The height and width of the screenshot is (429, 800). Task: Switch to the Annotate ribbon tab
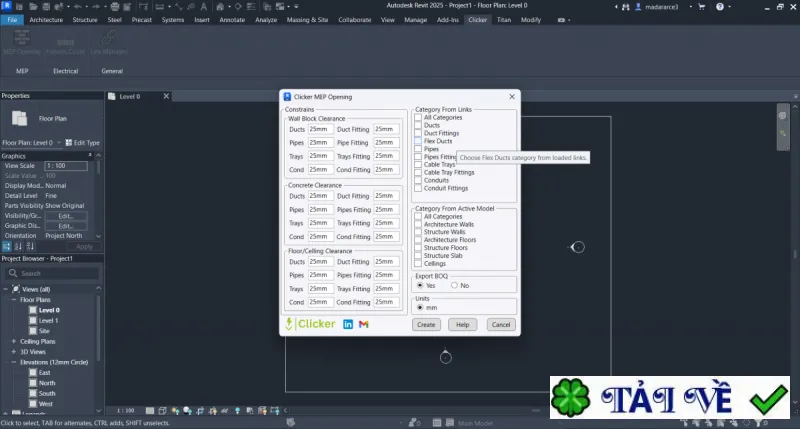tap(232, 20)
